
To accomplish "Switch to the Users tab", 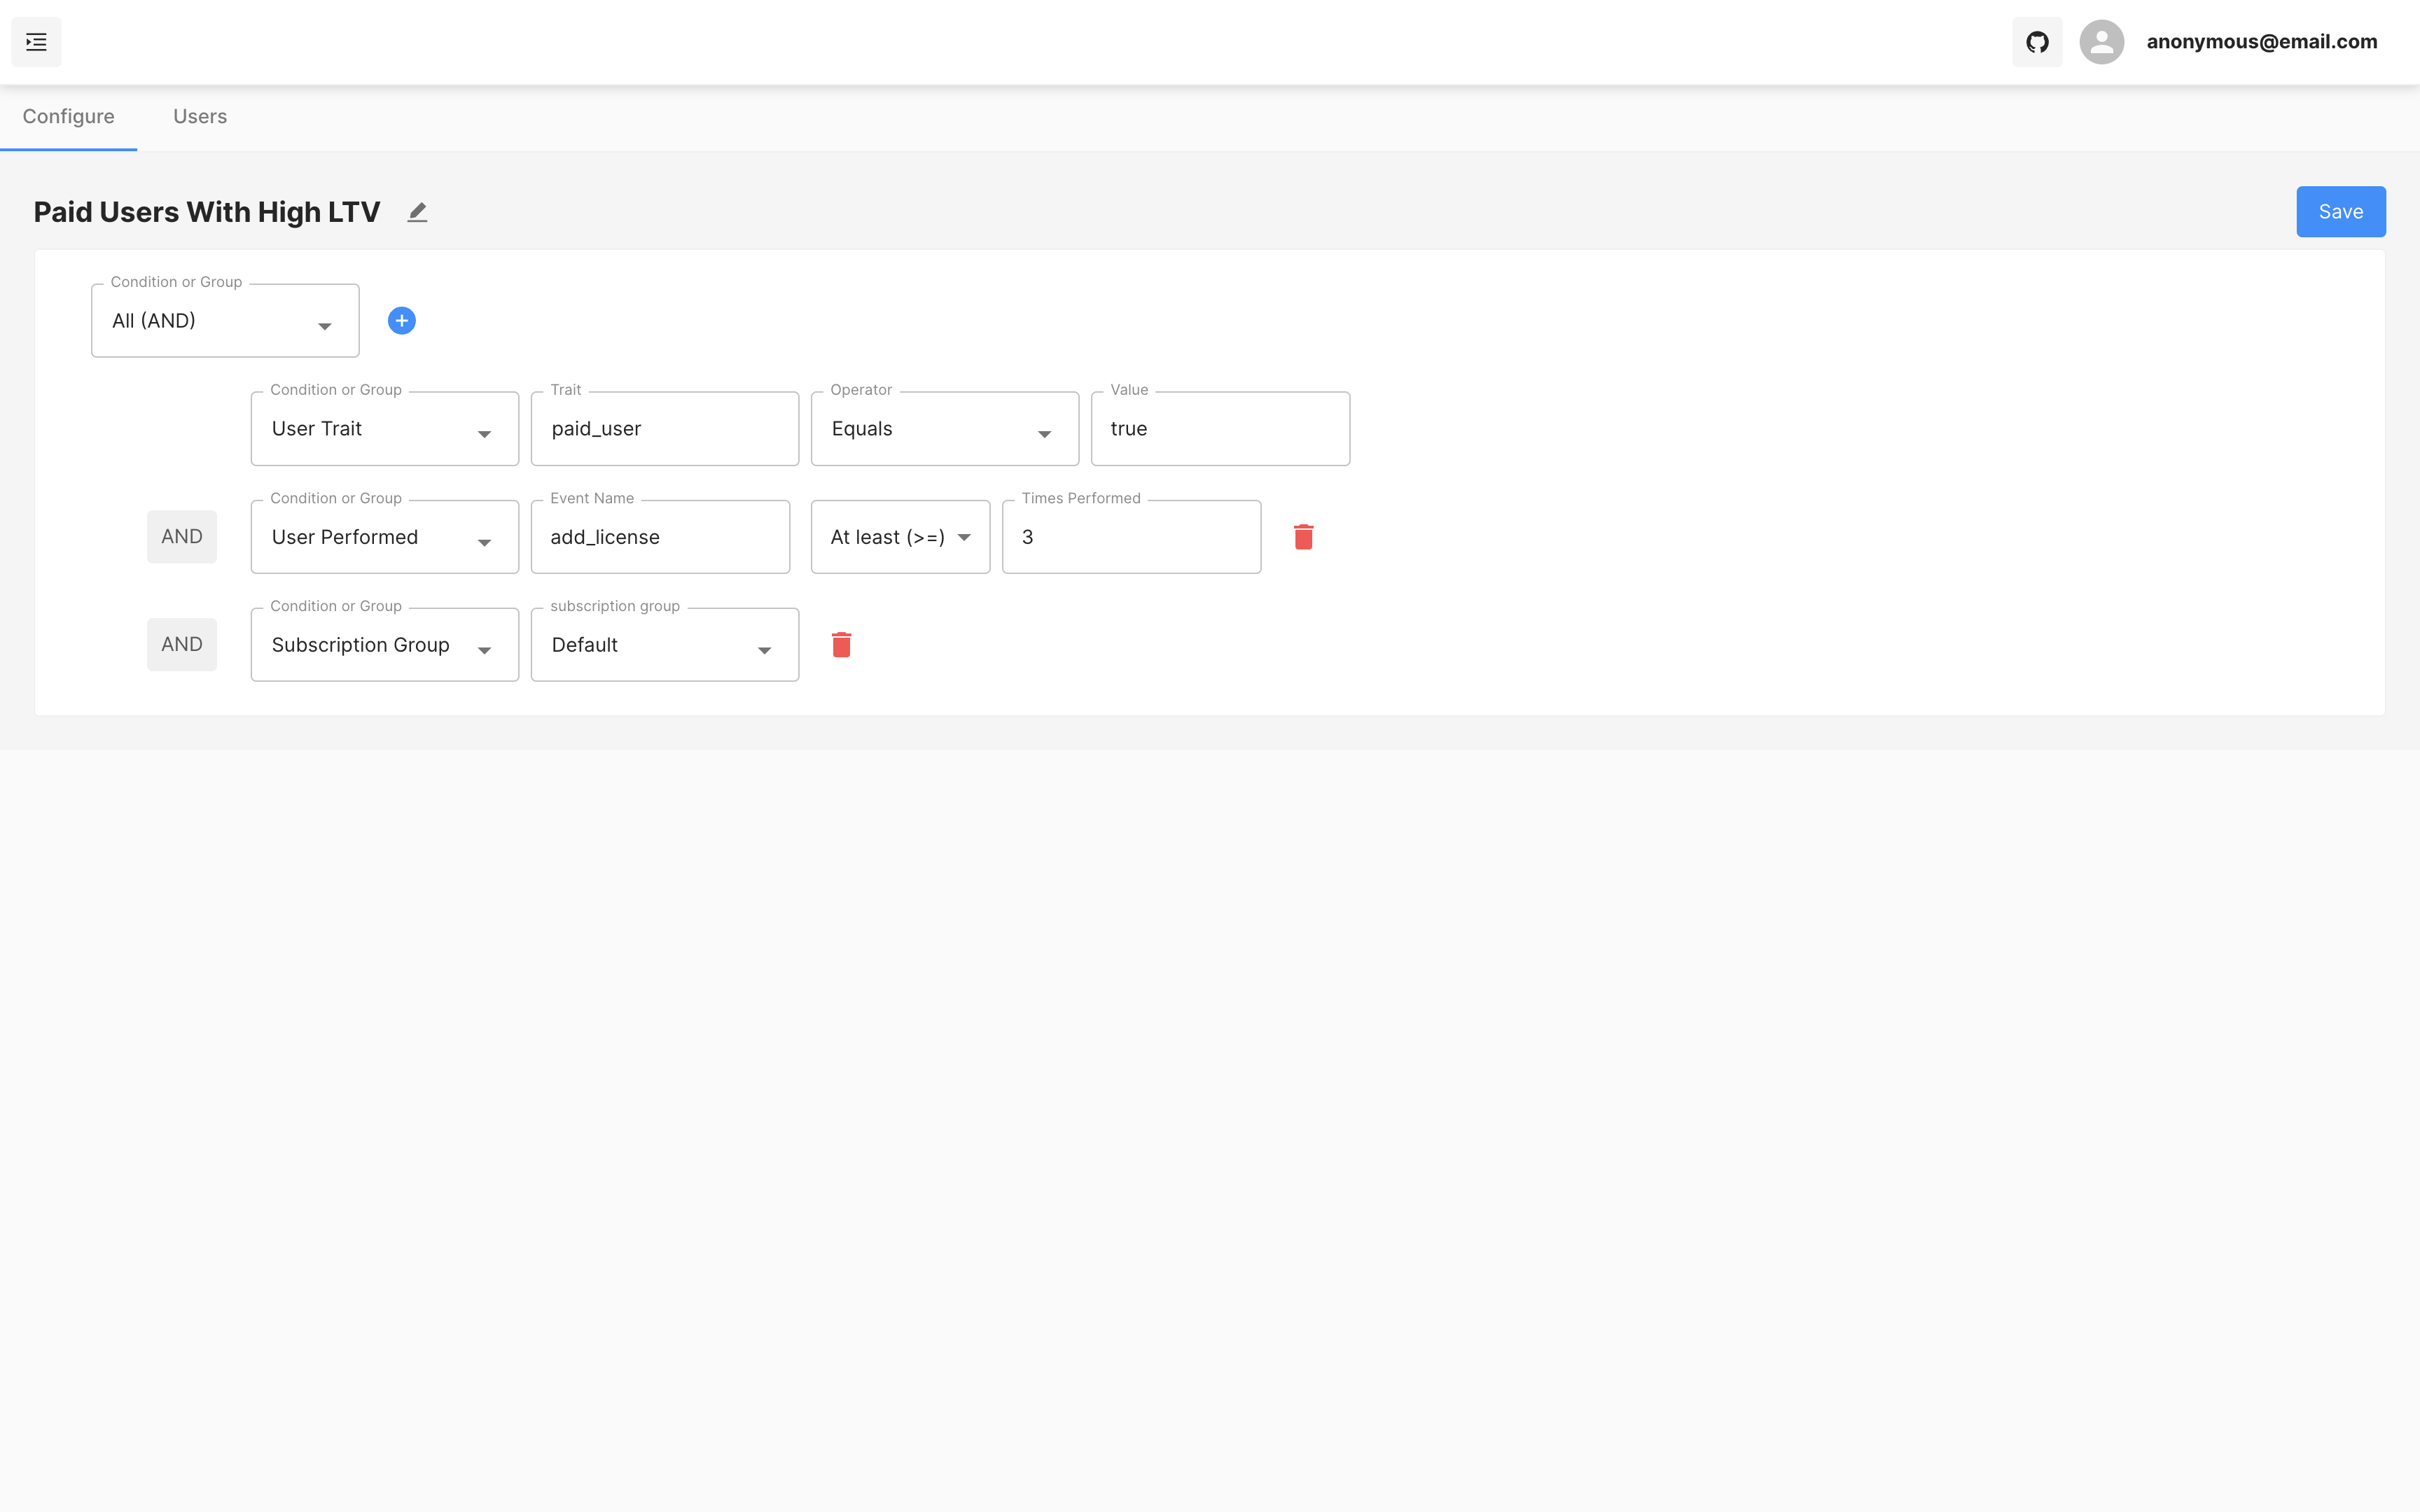I will (x=200, y=117).
